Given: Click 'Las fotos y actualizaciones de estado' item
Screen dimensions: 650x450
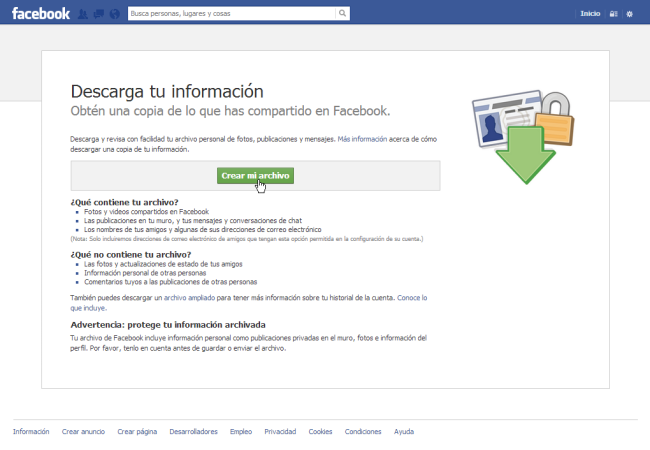Looking at the screenshot, I should [163, 264].
